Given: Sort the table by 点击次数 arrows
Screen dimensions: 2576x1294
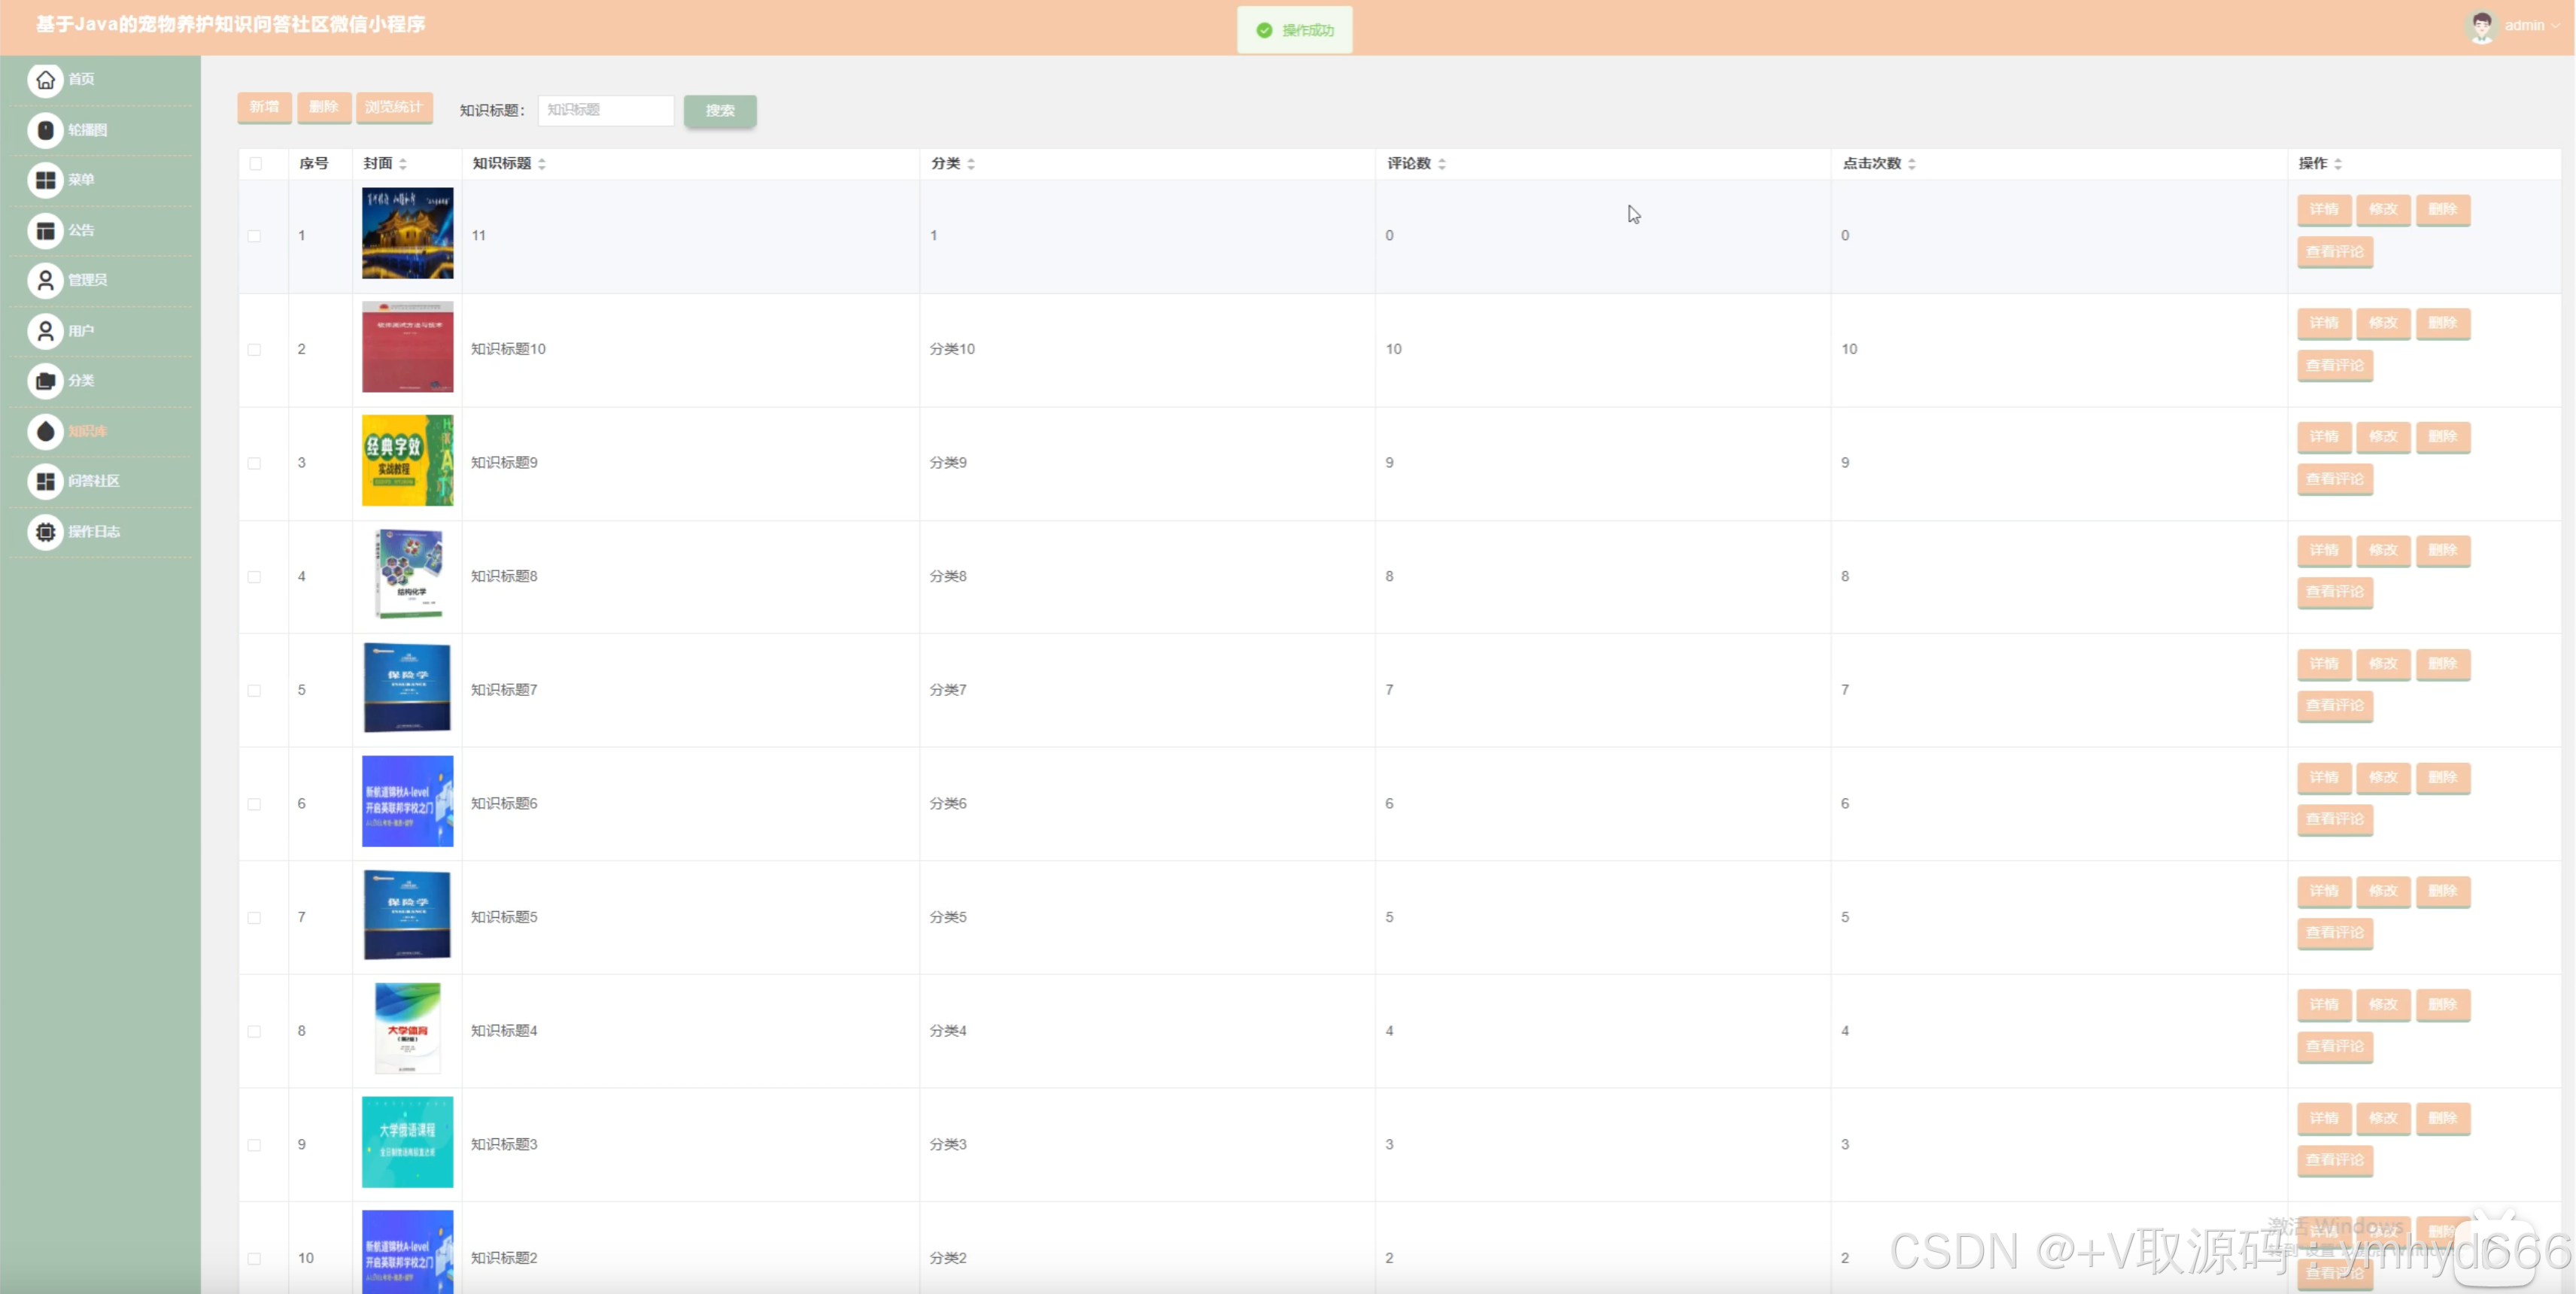Looking at the screenshot, I should (1911, 164).
